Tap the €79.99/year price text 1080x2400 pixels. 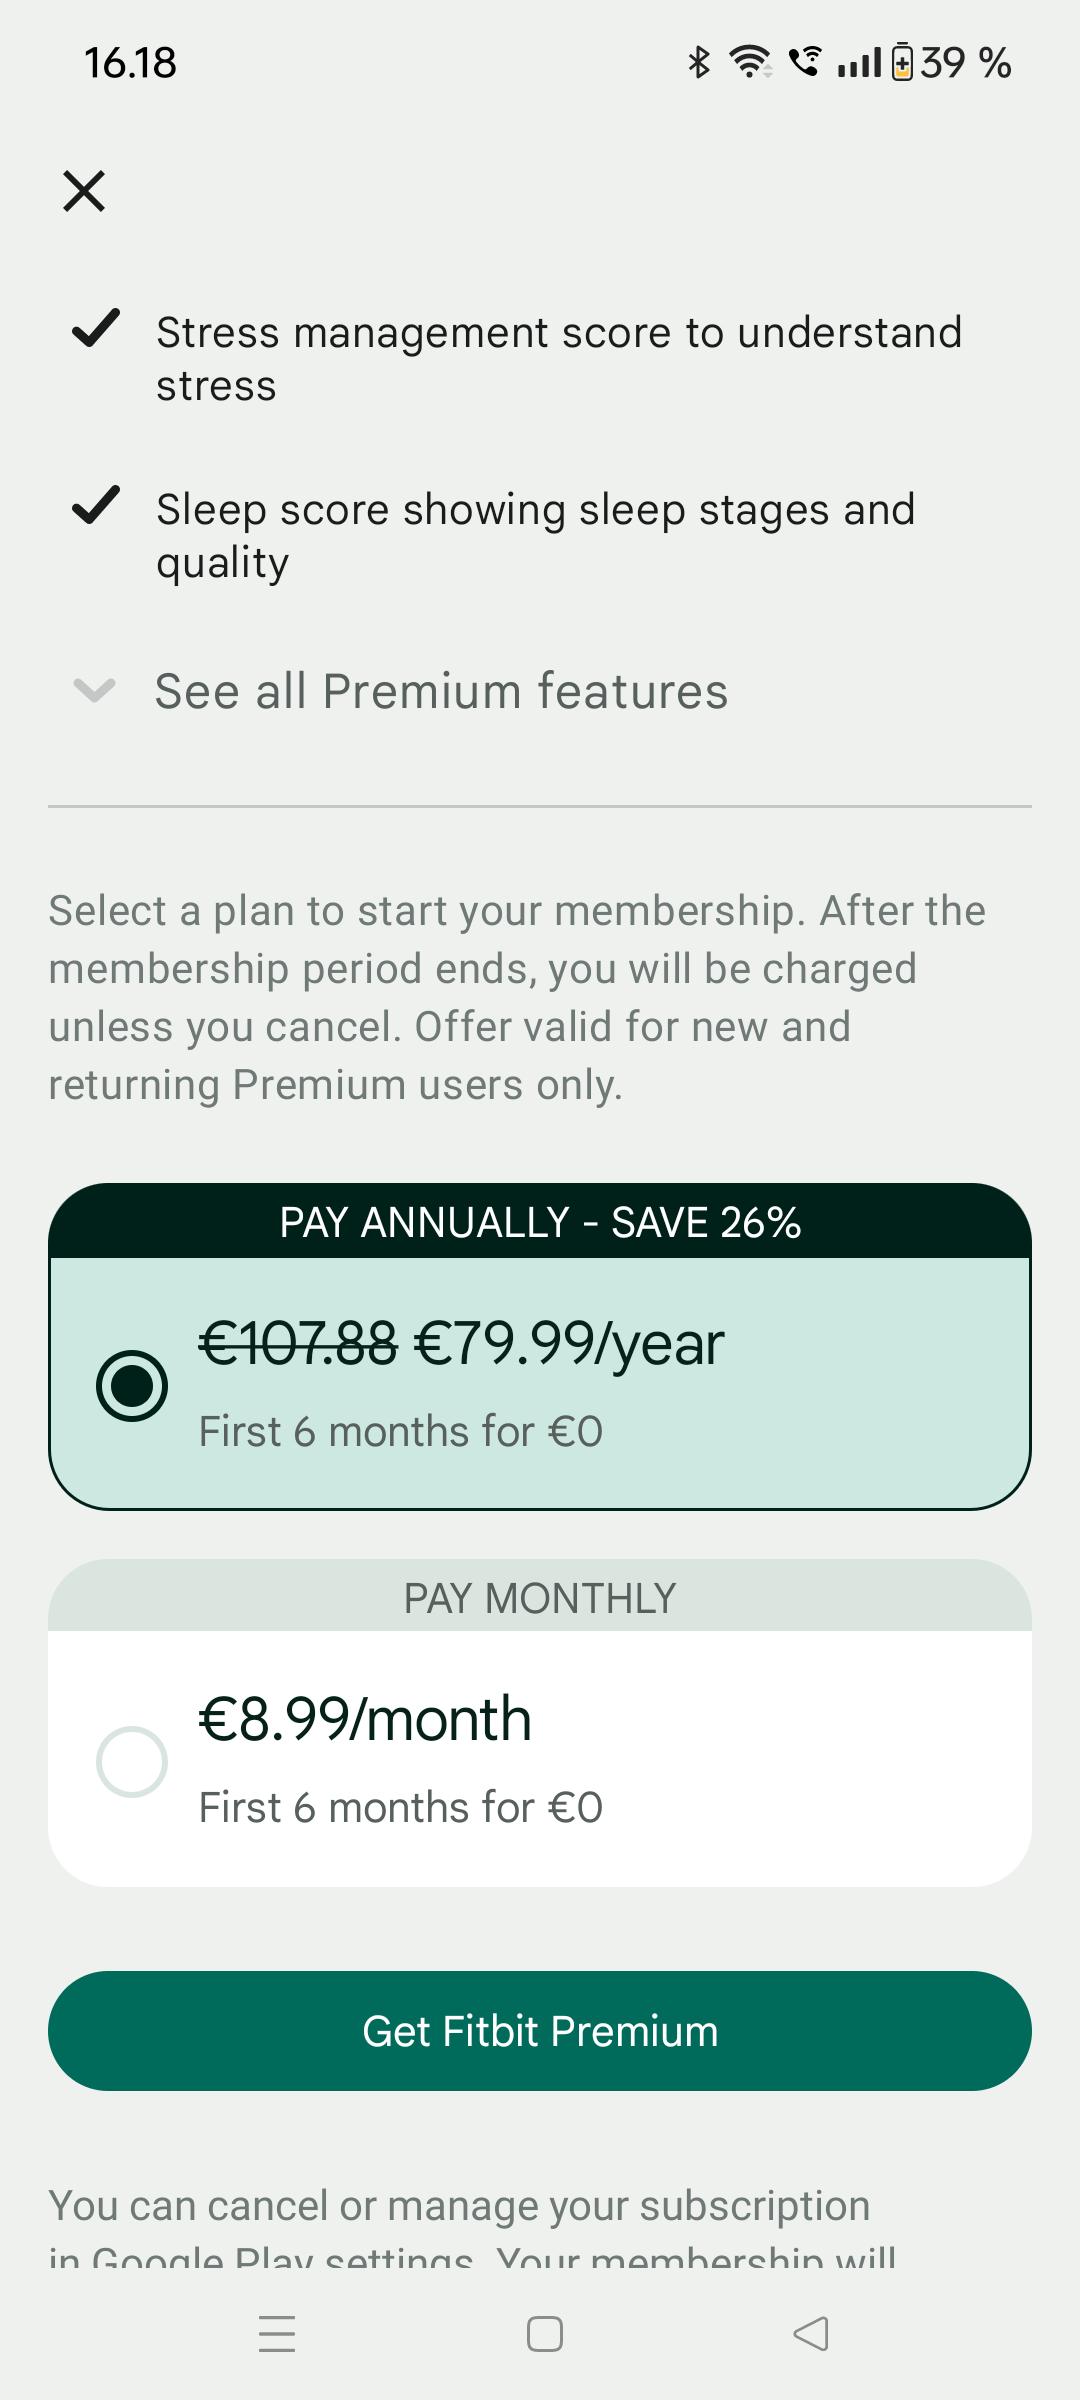point(568,1343)
